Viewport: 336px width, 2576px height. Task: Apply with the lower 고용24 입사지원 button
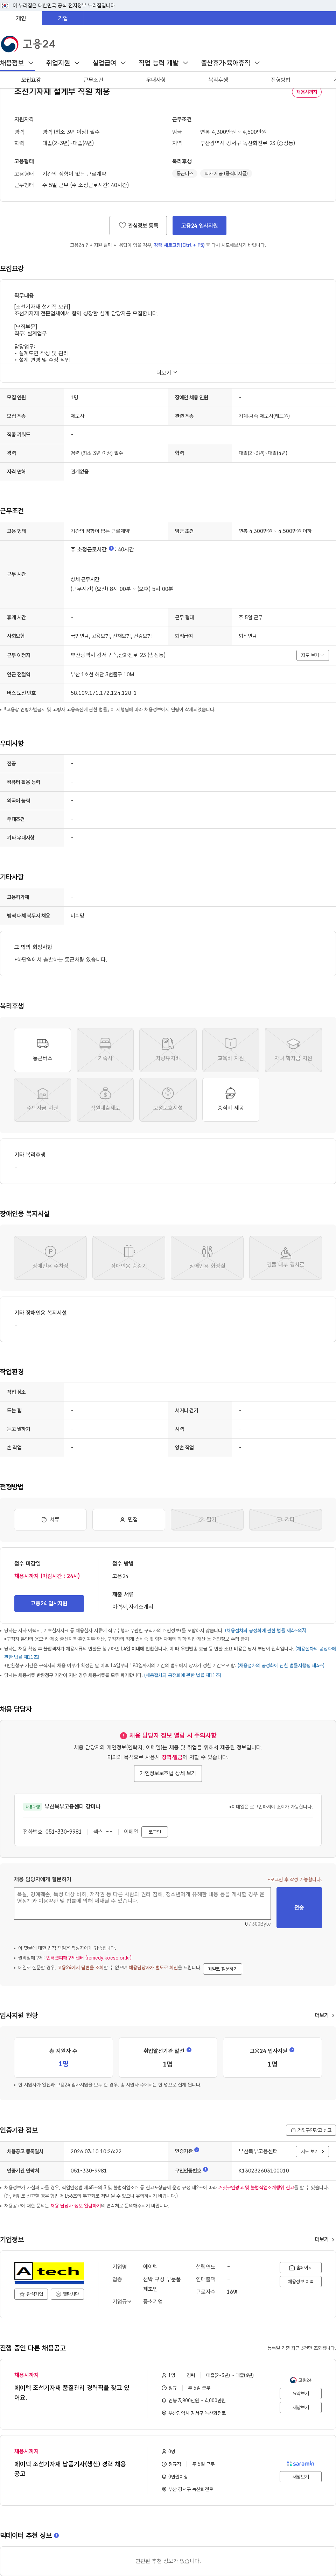click(x=49, y=1603)
